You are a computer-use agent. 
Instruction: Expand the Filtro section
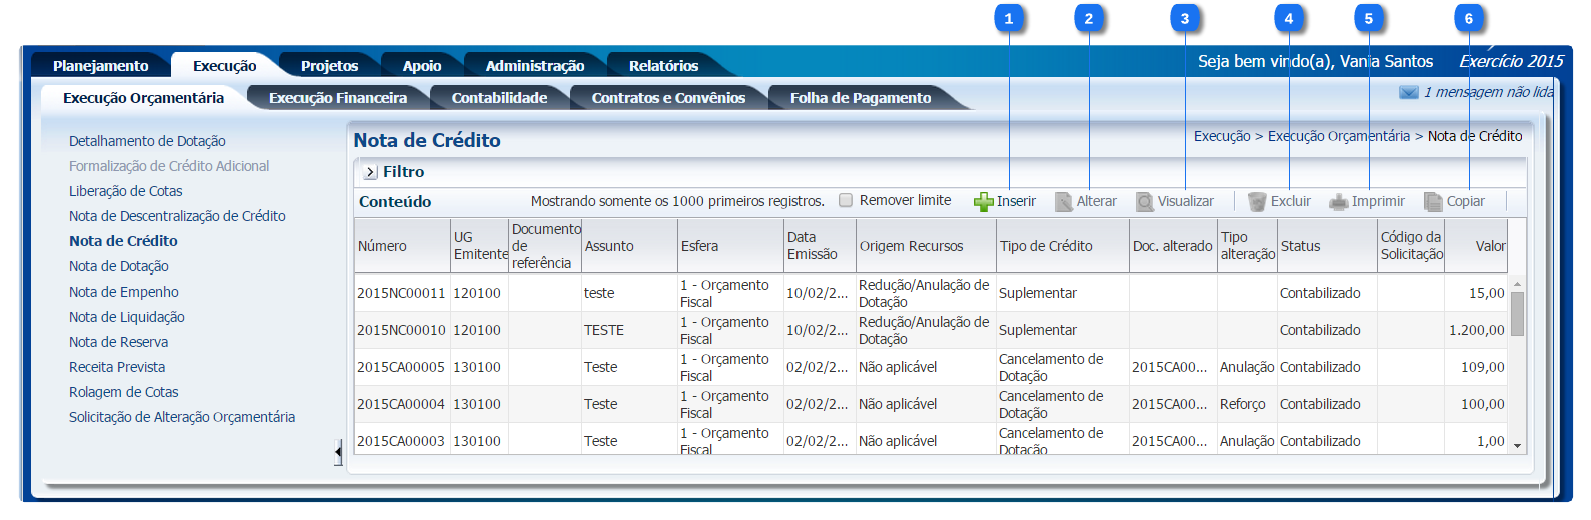tap(370, 172)
